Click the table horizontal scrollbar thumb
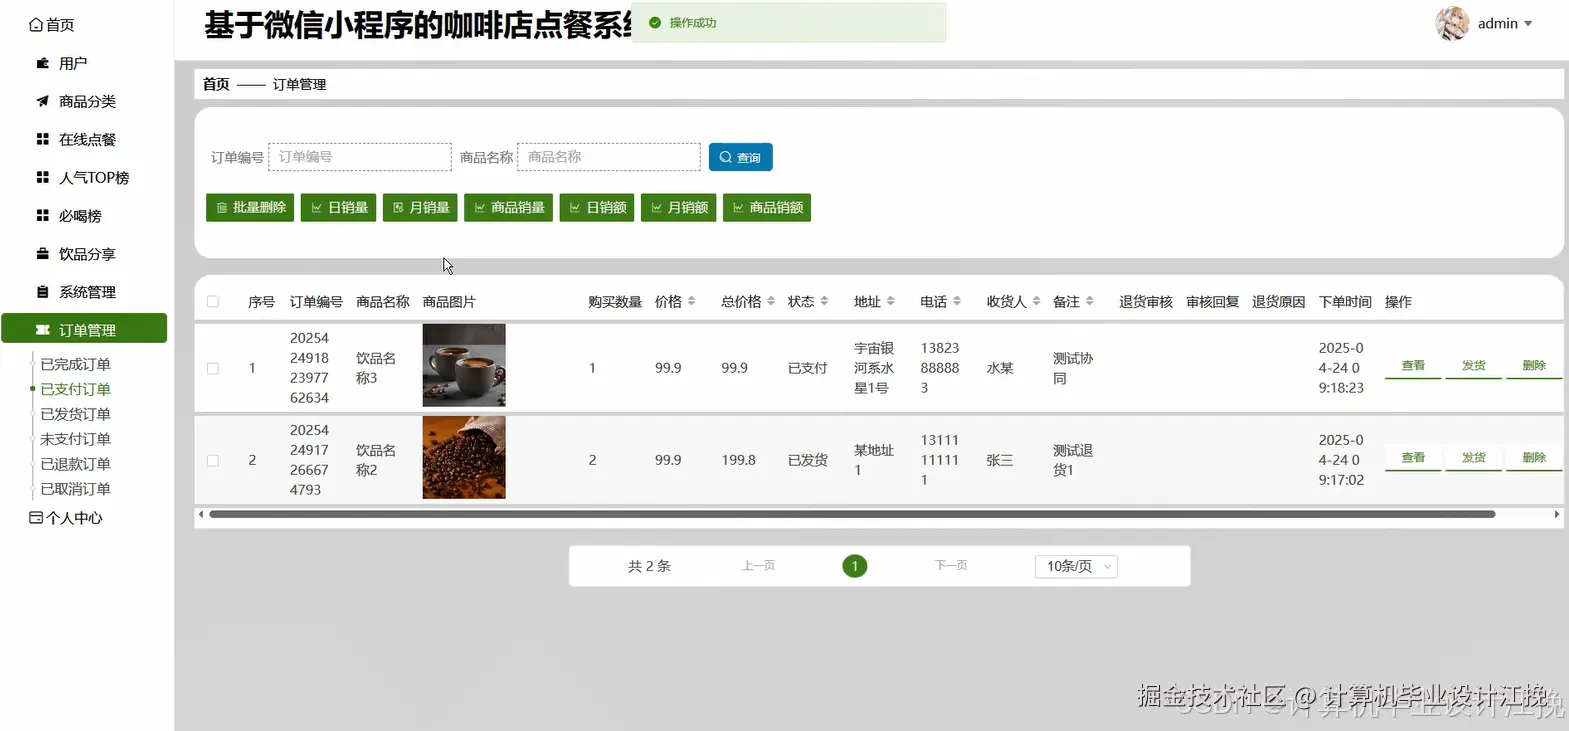Image resolution: width=1569 pixels, height=731 pixels. pos(852,514)
